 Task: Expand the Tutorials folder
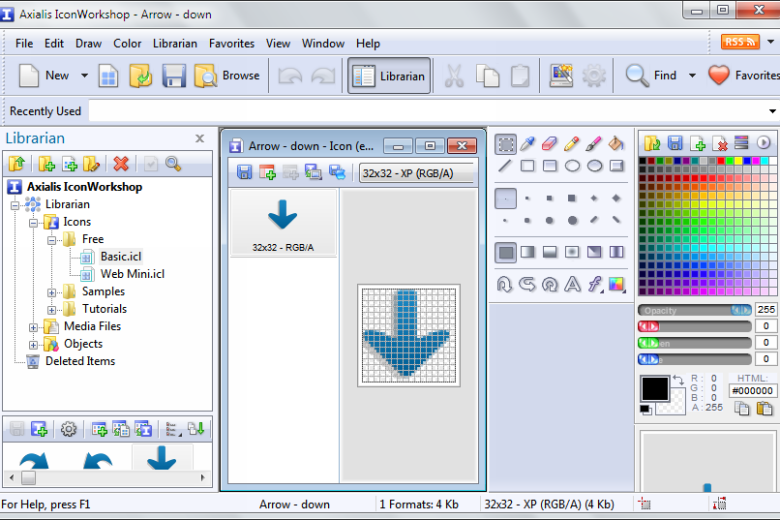click(51, 310)
